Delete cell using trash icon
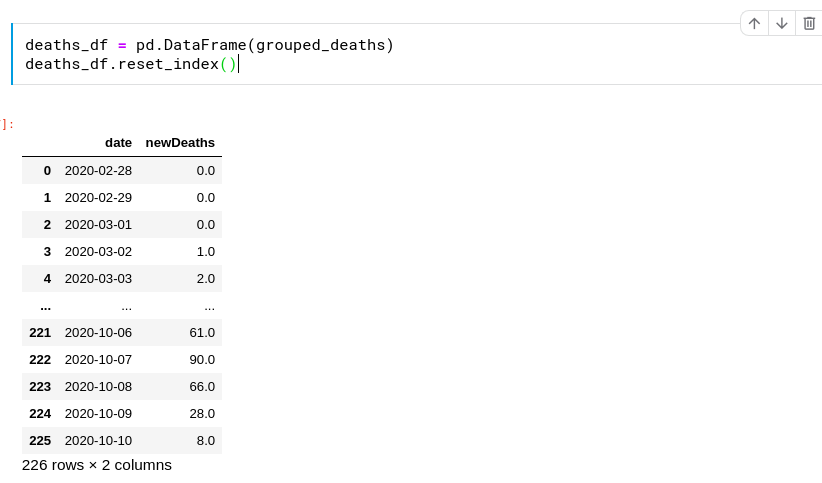The height and width of the screenshot is (483, 822). coord(809,24)
